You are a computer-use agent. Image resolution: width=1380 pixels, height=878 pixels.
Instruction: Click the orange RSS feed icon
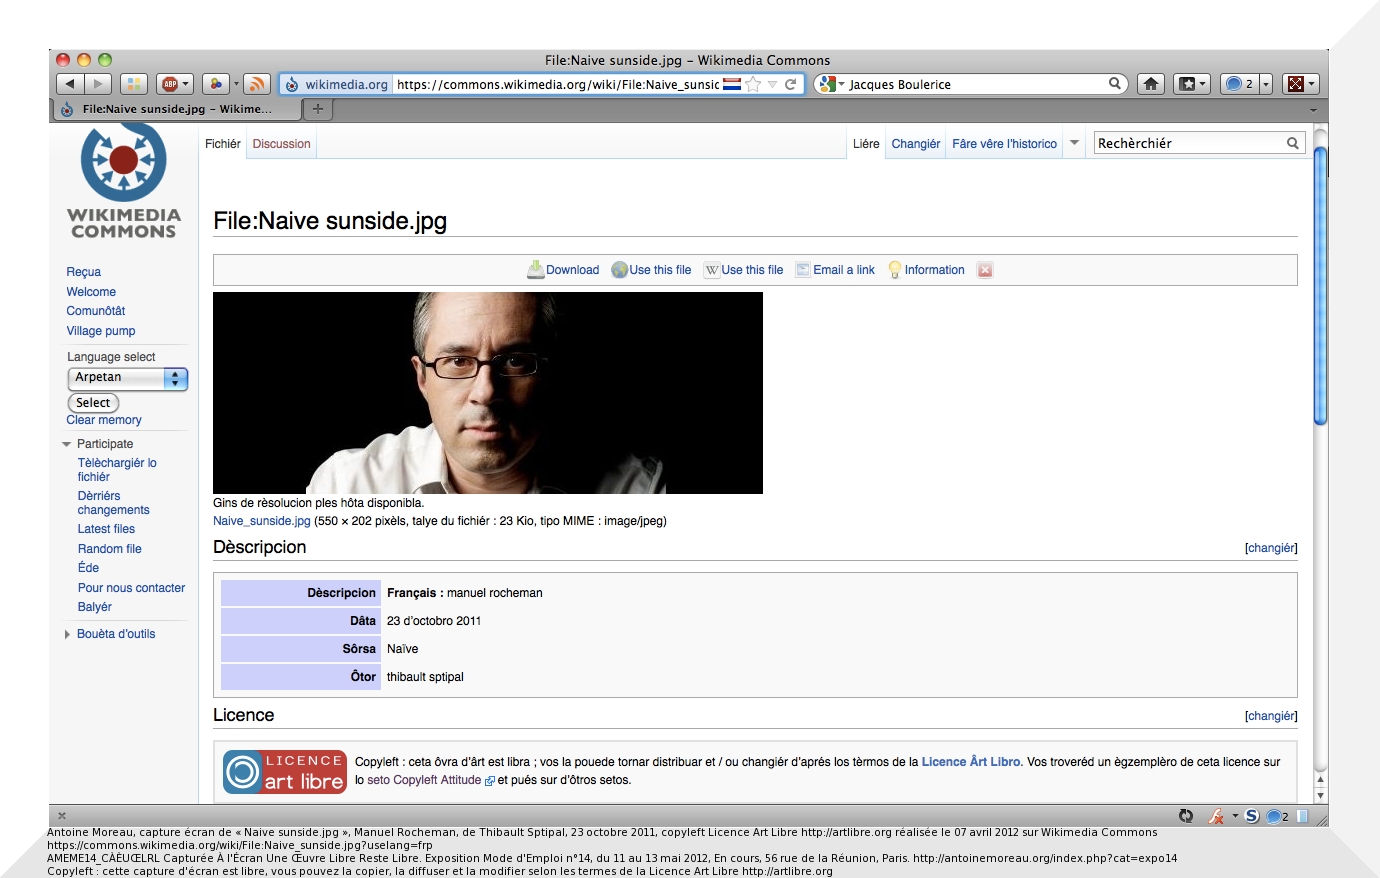point(257,84)
